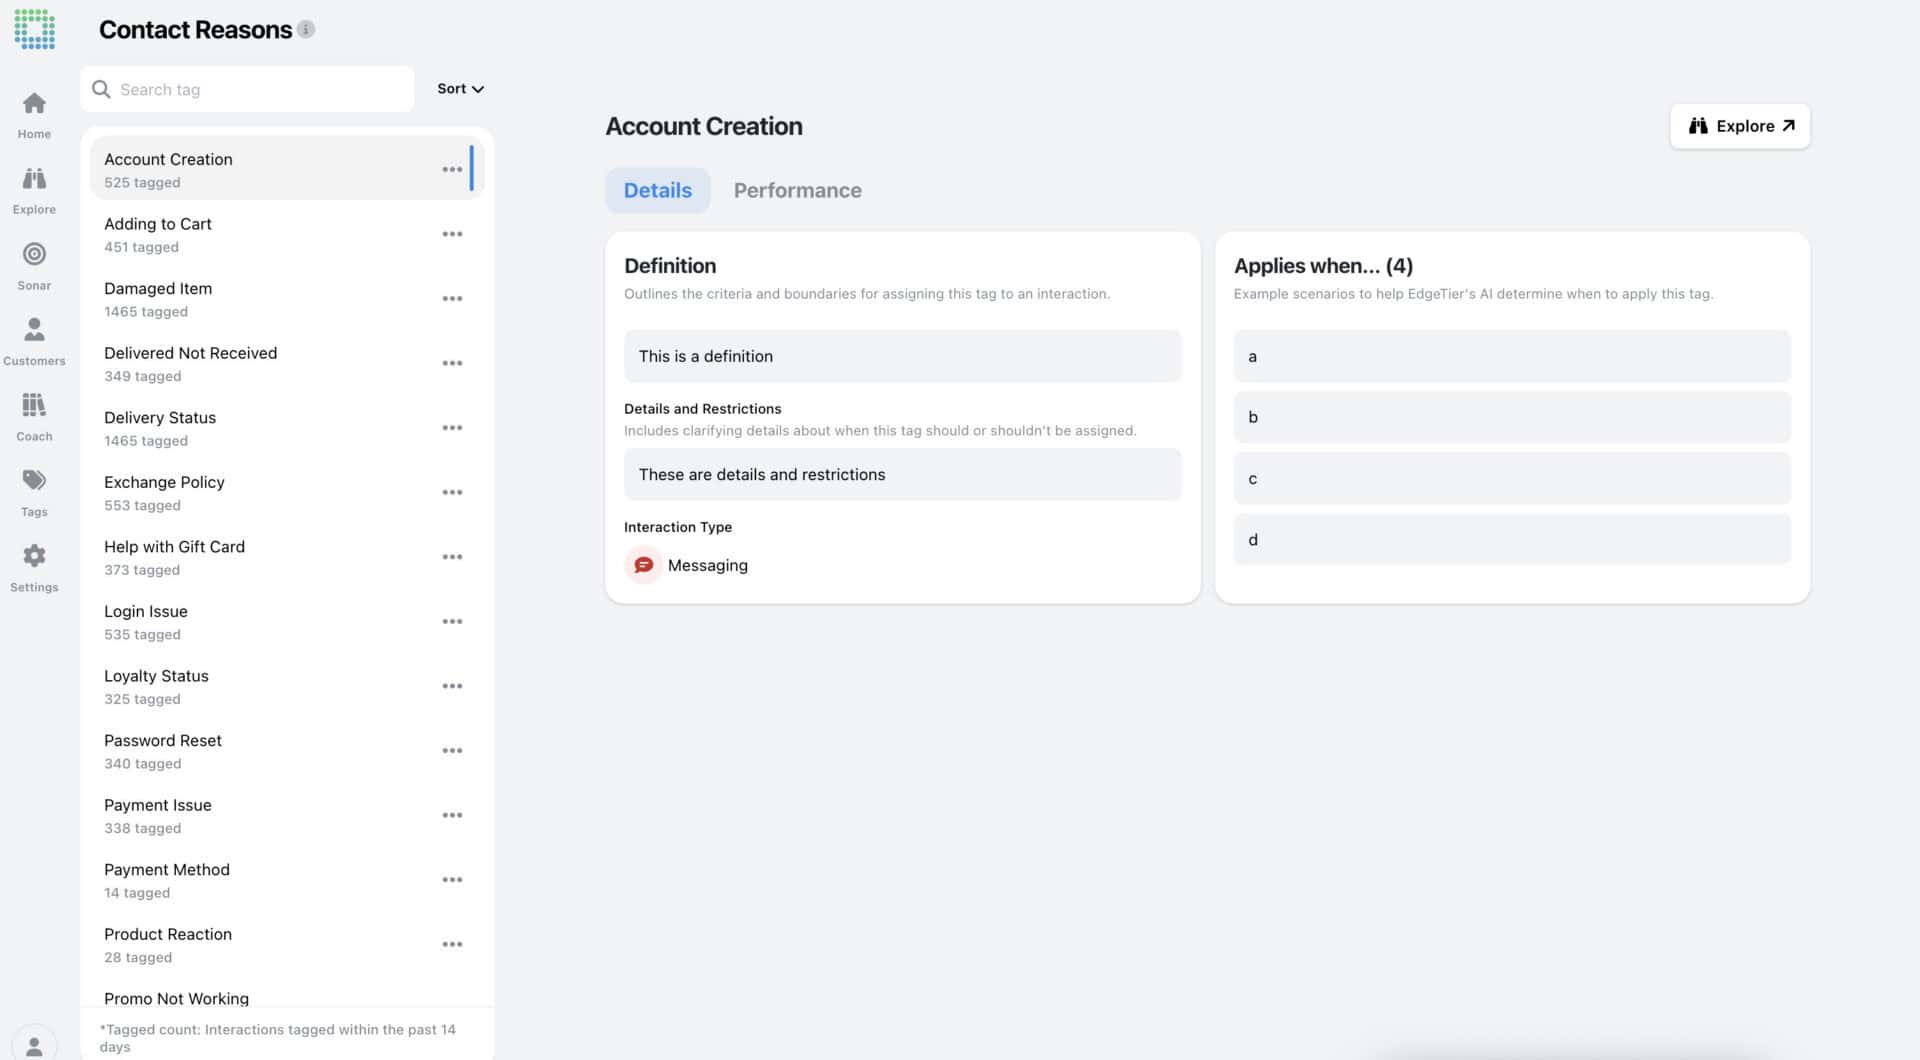The image size is (1920, 1060).
Task: Click the search magnifier icon in the tag search
Action: (x=102, y=89)
